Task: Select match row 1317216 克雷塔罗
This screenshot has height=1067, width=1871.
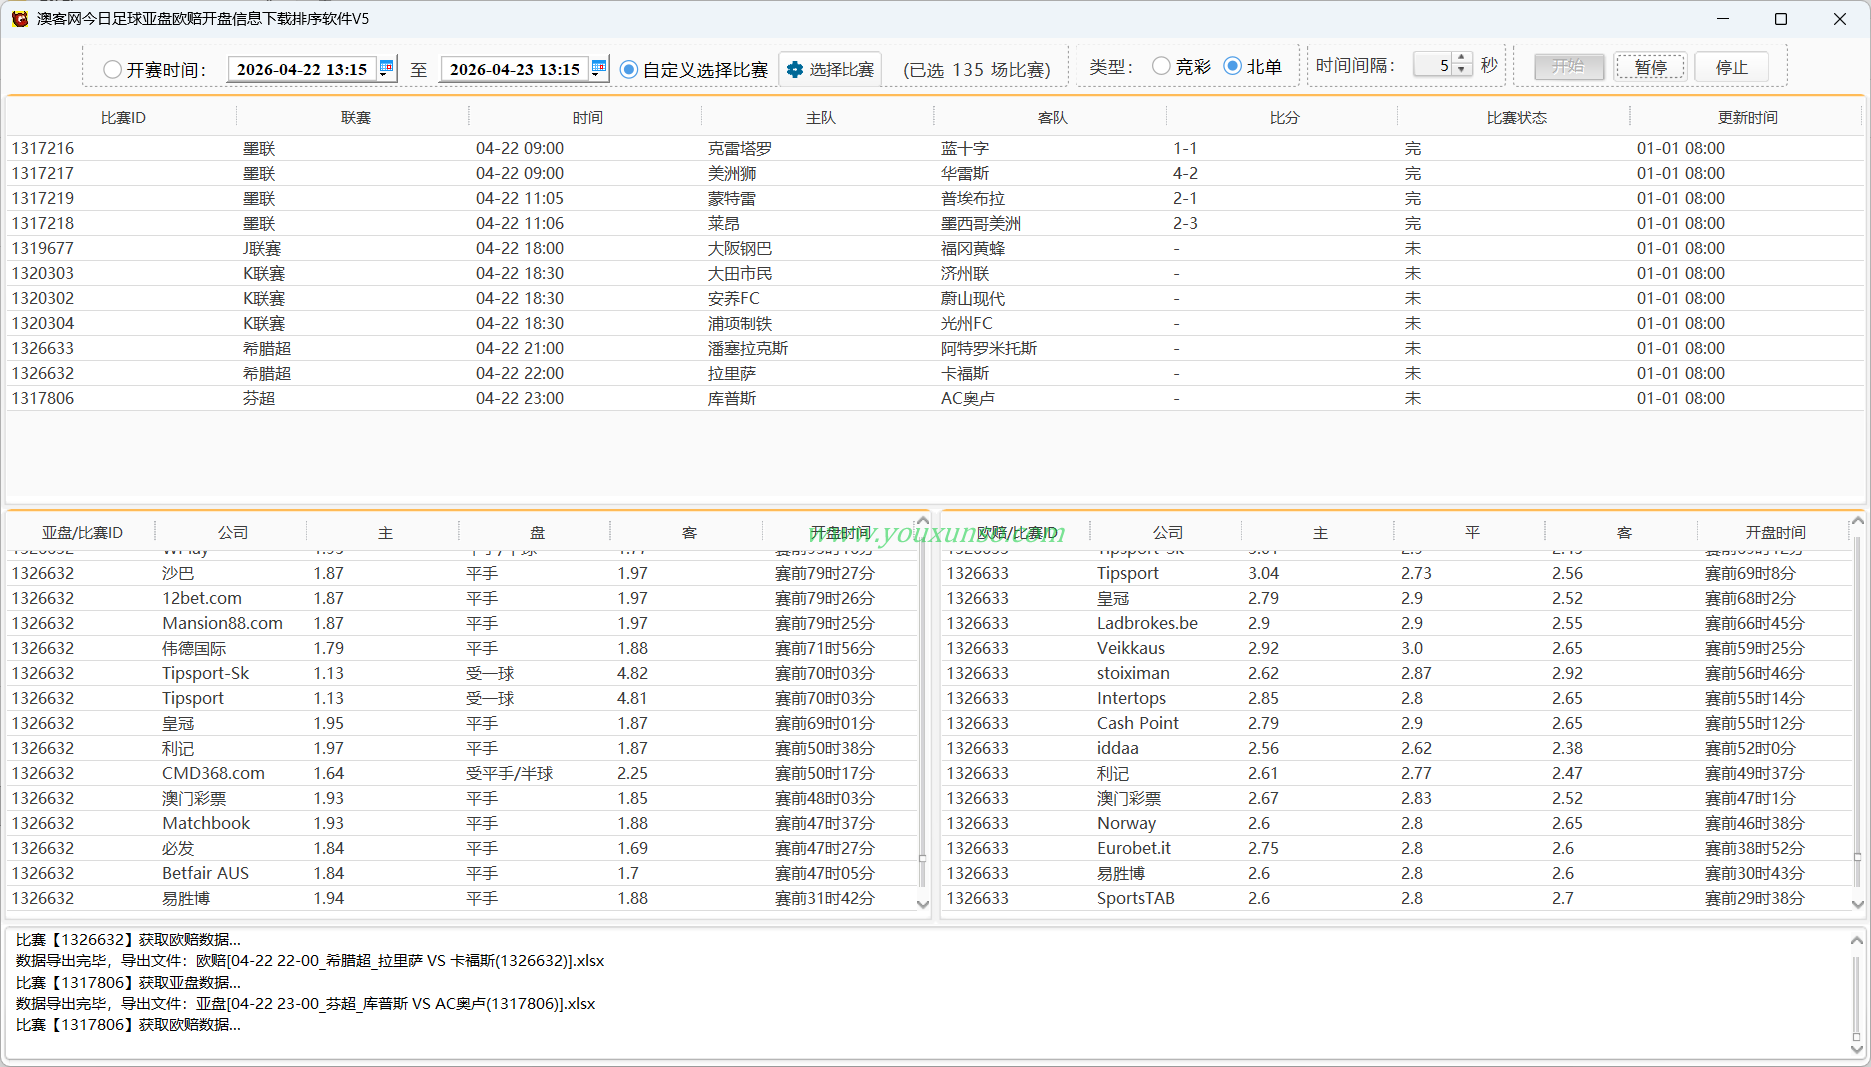Action: (935, 148)
